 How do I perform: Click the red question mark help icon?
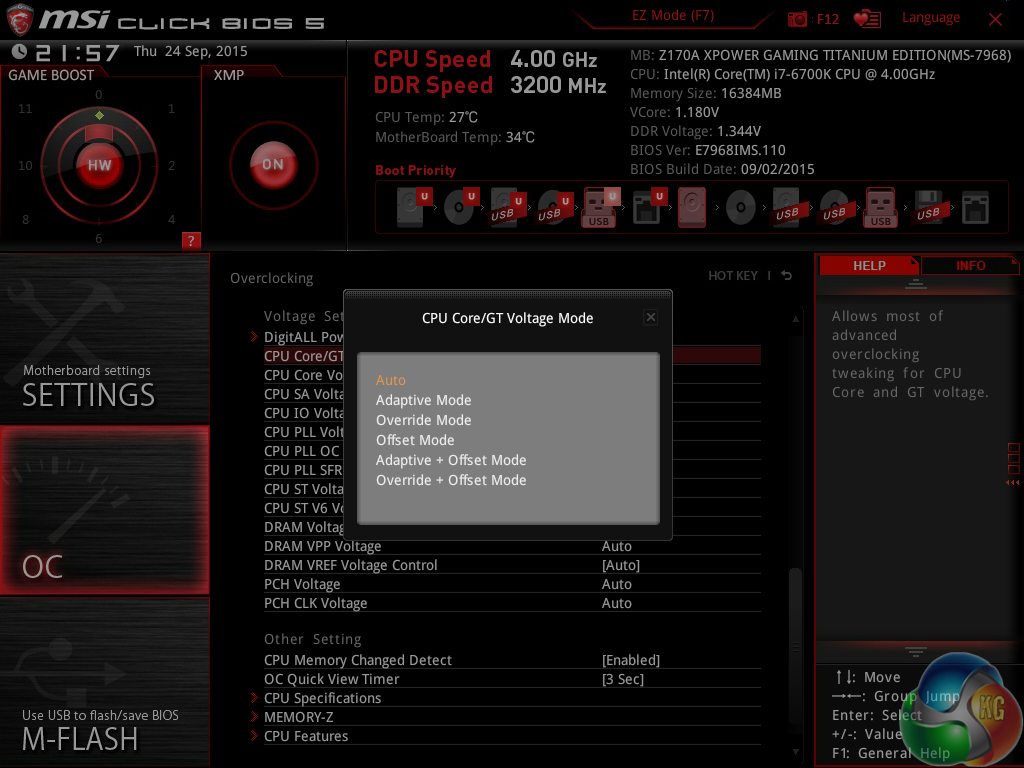point(191,240)
